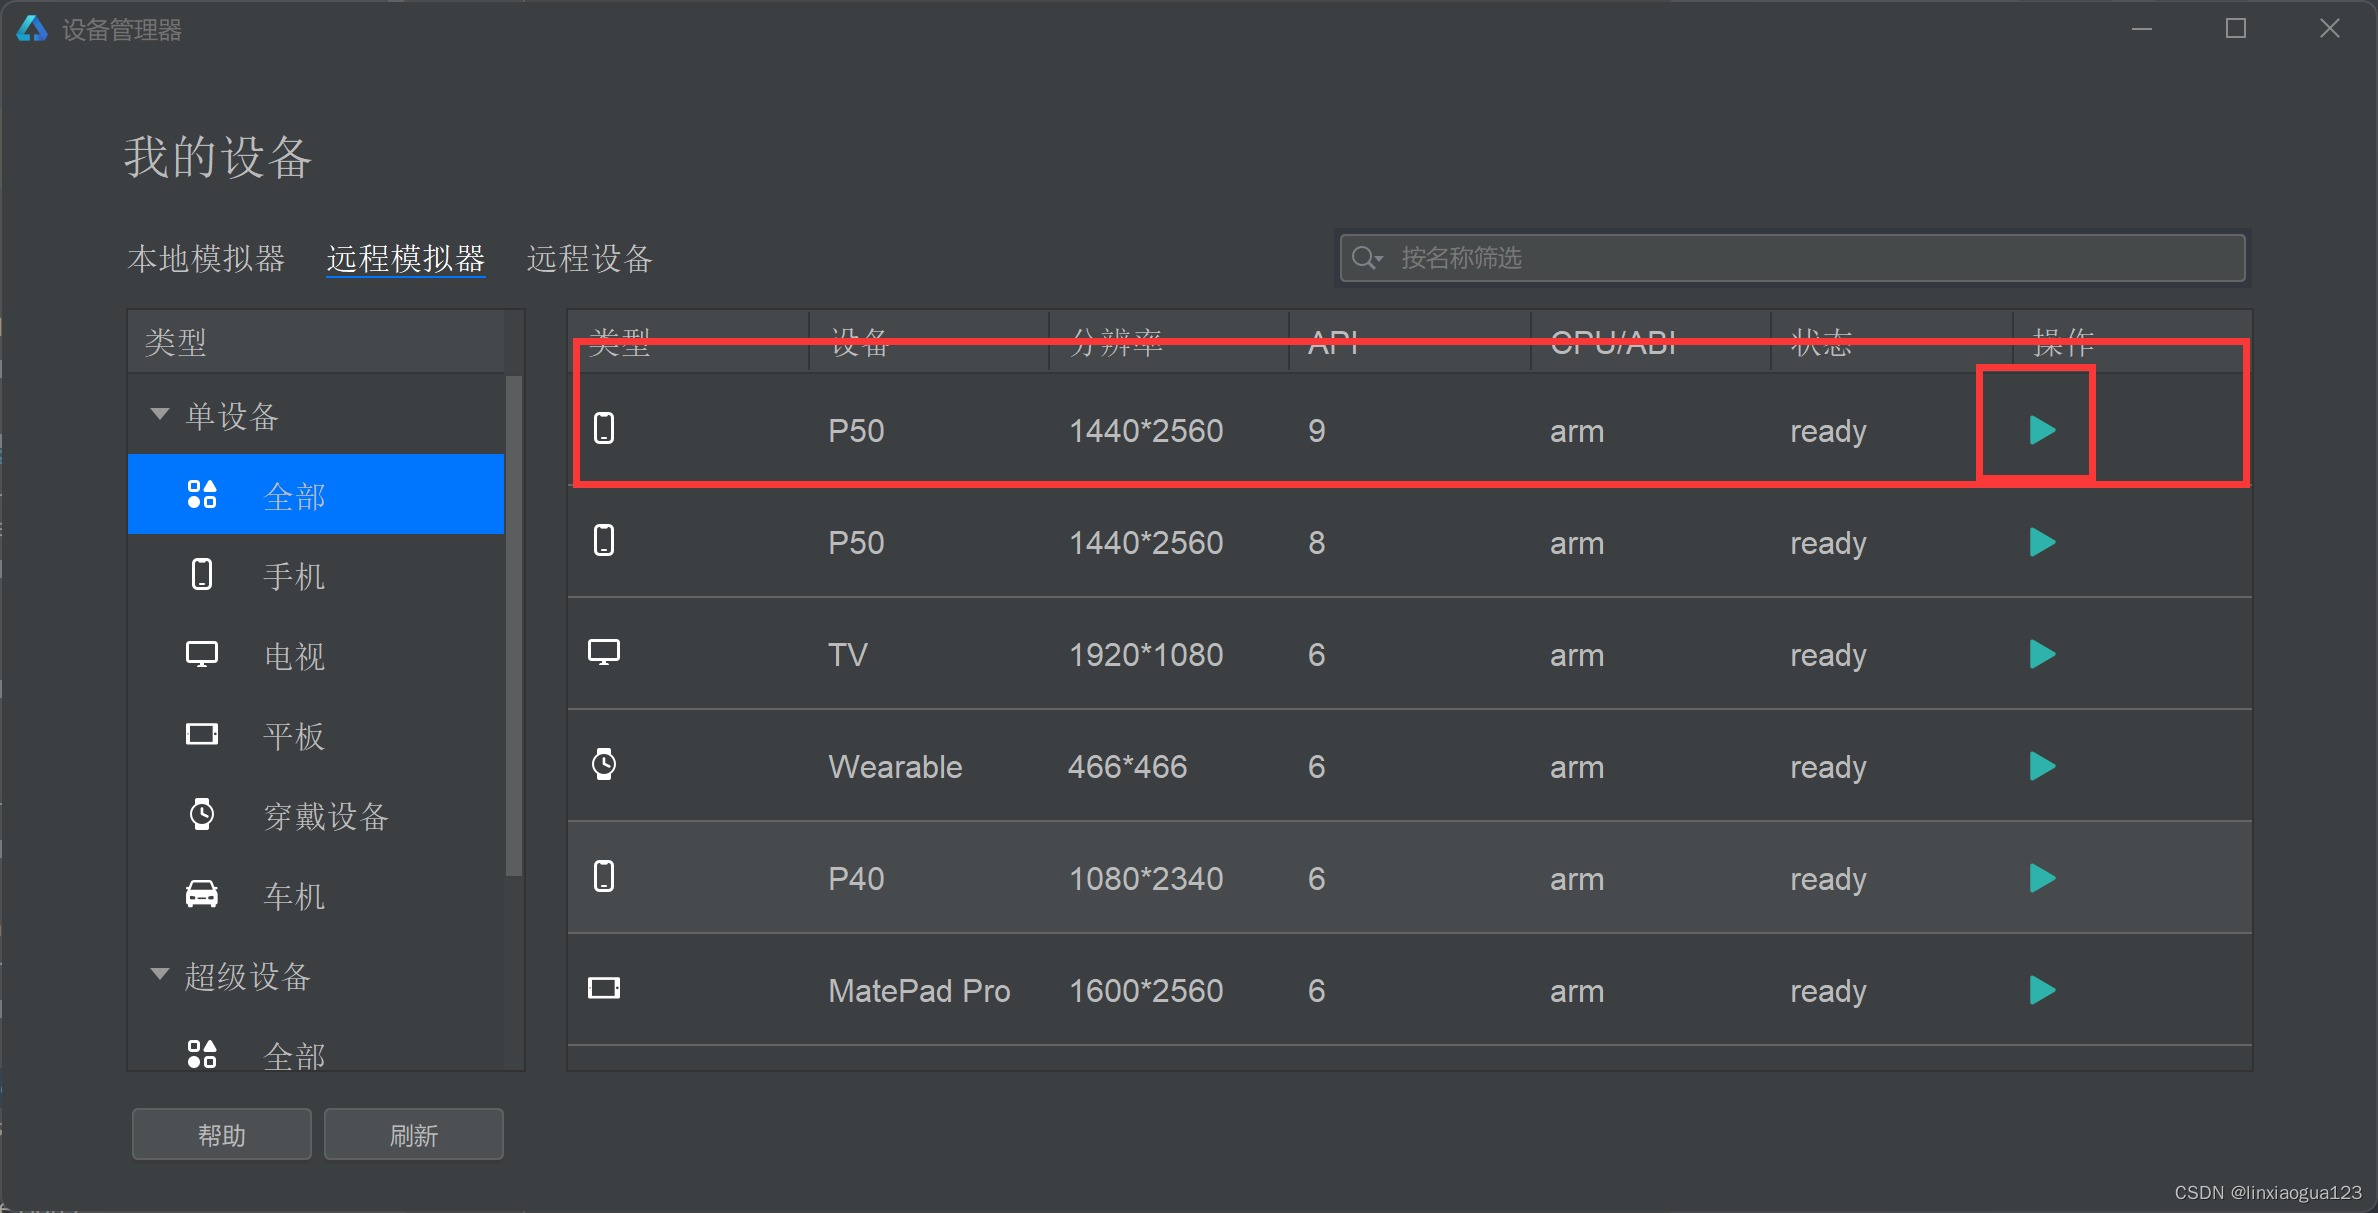
Task: Maximize the 设备管理器 window
Action: click(x=2236, y=29)
